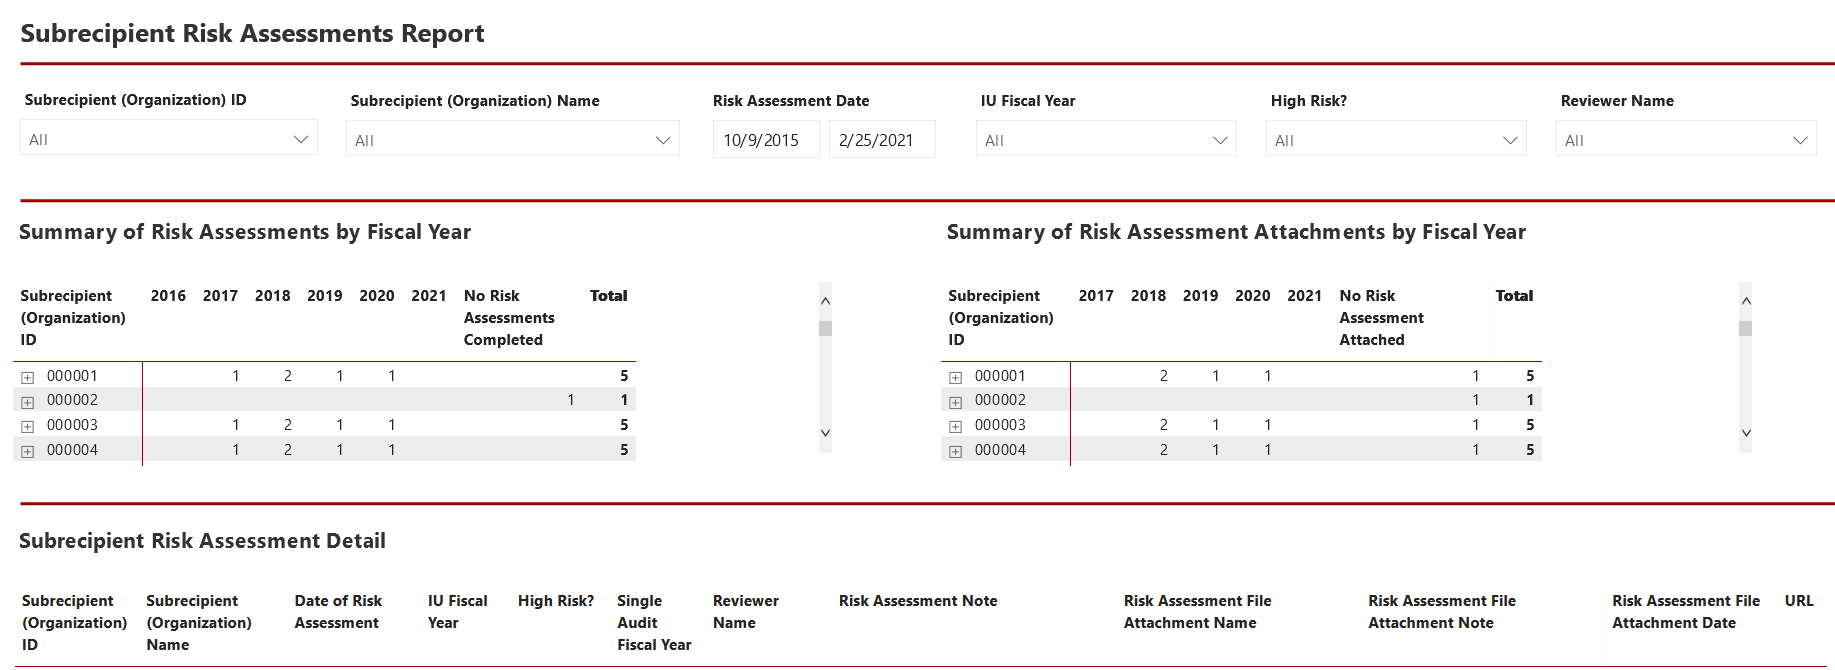Sort detail table by Reviewer Name column
This screenshot has width=1835, height=670.
click(x=745, y=612)
